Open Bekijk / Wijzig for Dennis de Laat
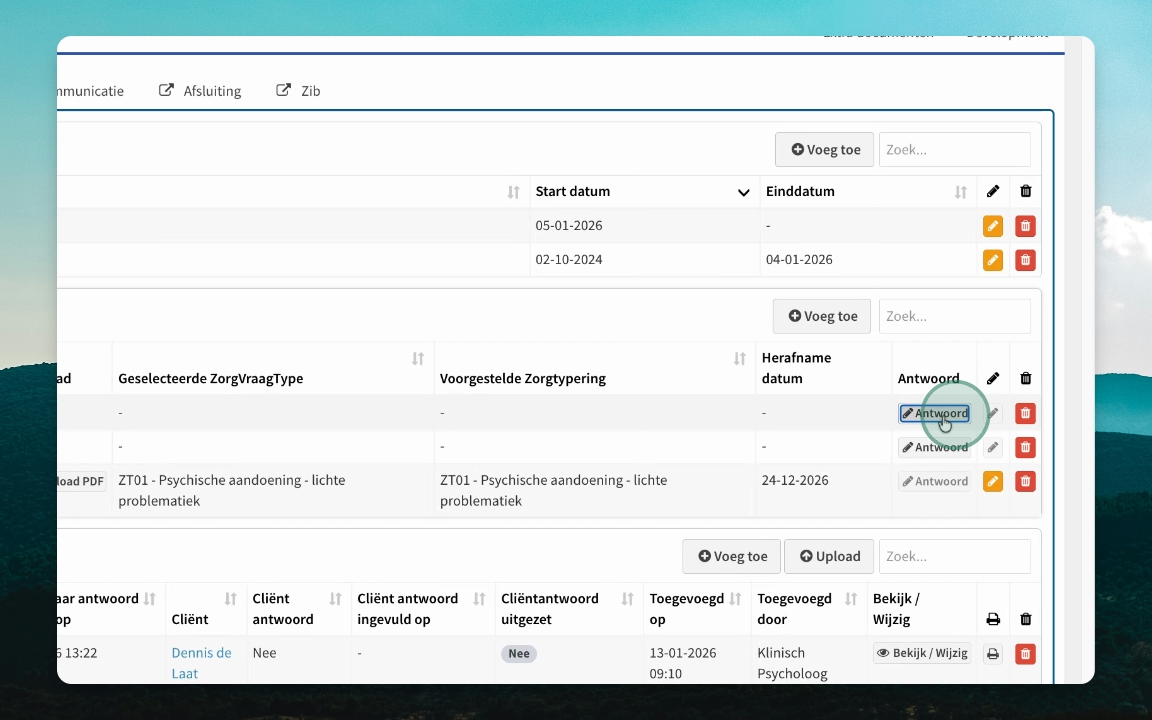The height and width of the screenshot is (720, 1152). [x=922, y=653]
